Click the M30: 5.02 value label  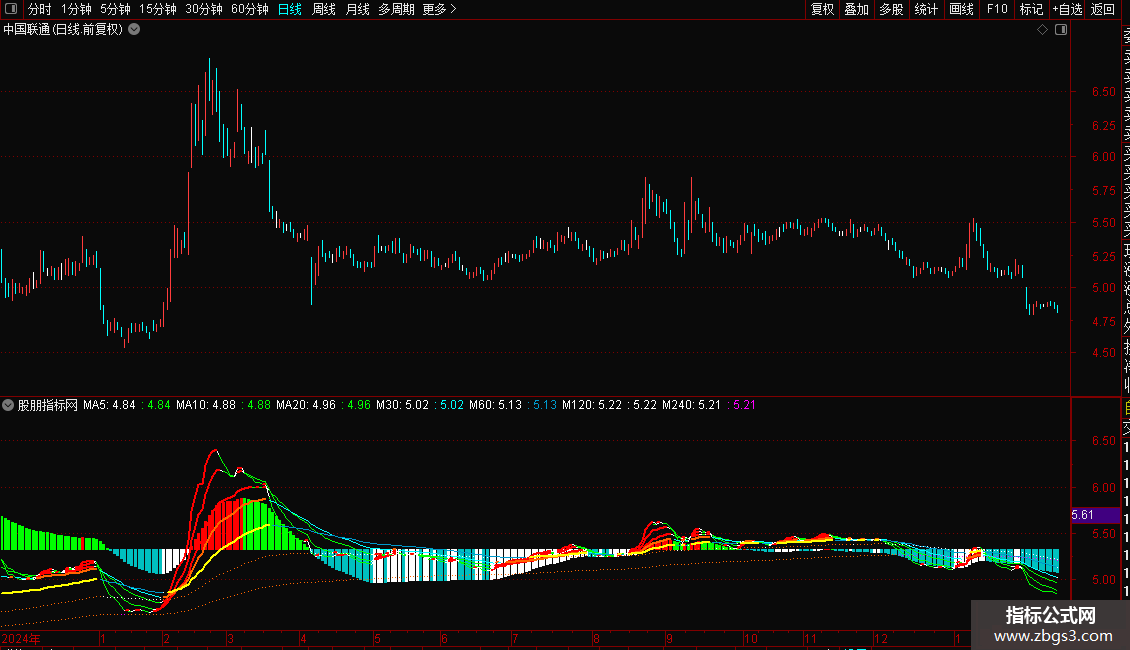[x=402, y=405]
